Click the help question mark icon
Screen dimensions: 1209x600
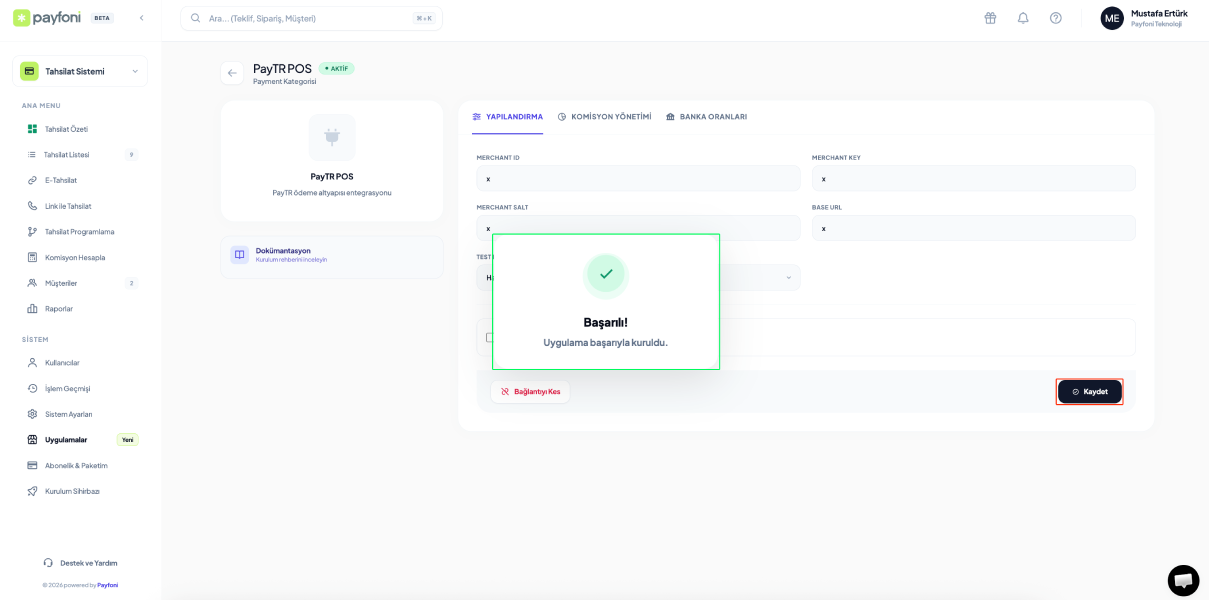pyautogui.click(x=1055, y=18)
